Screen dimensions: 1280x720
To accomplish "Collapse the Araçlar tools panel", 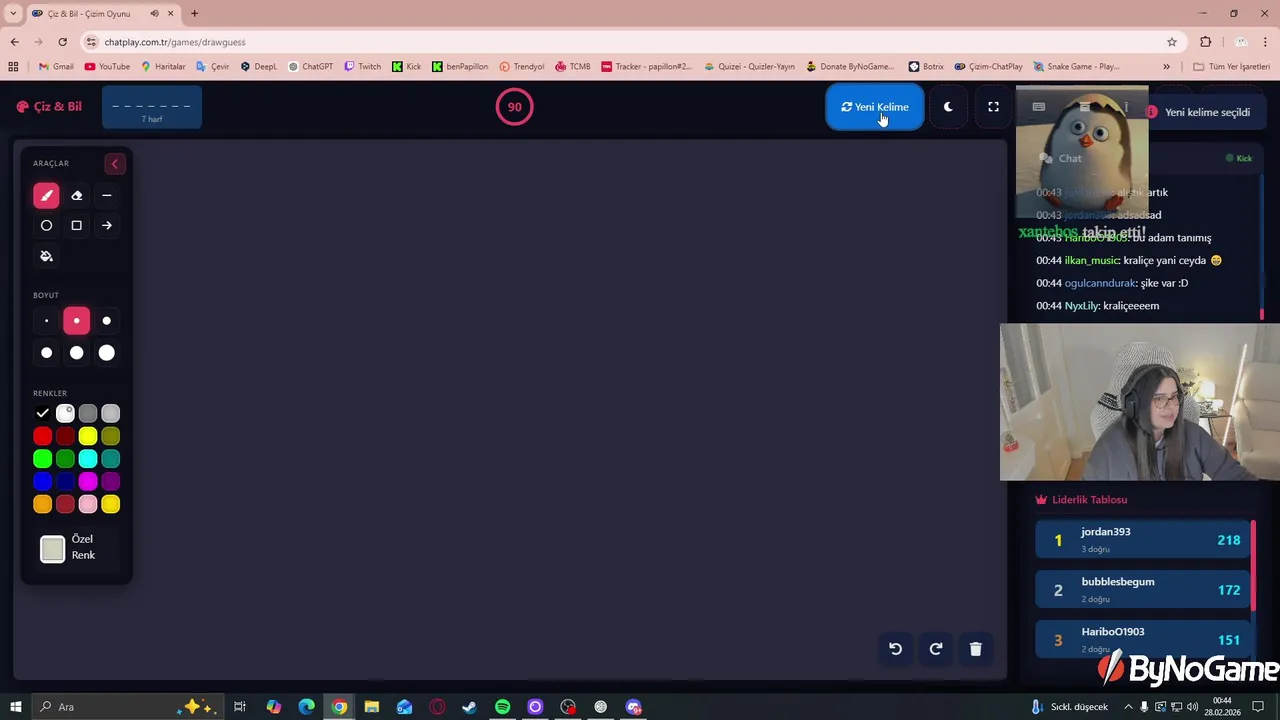I will [114, 164].
